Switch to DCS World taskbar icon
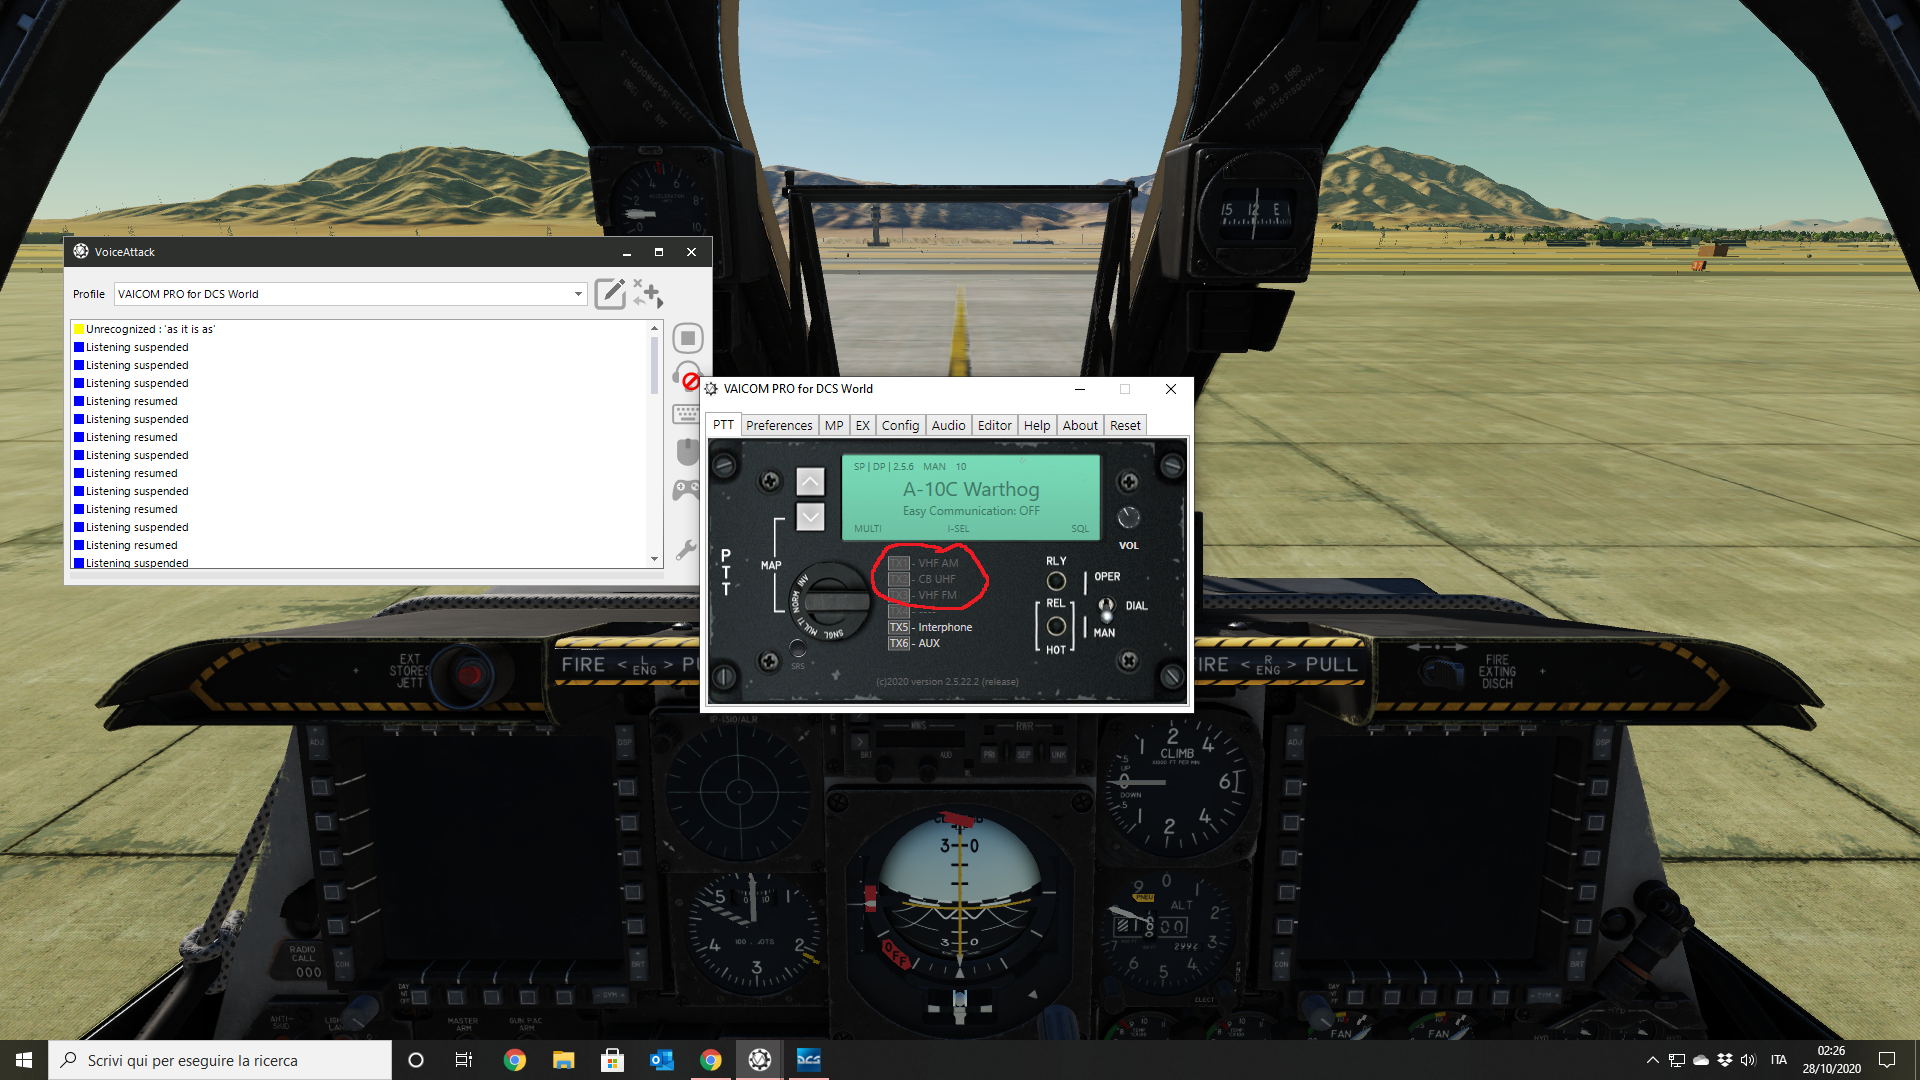This screenshot has height=1080, width=1920. point(808,1060)
